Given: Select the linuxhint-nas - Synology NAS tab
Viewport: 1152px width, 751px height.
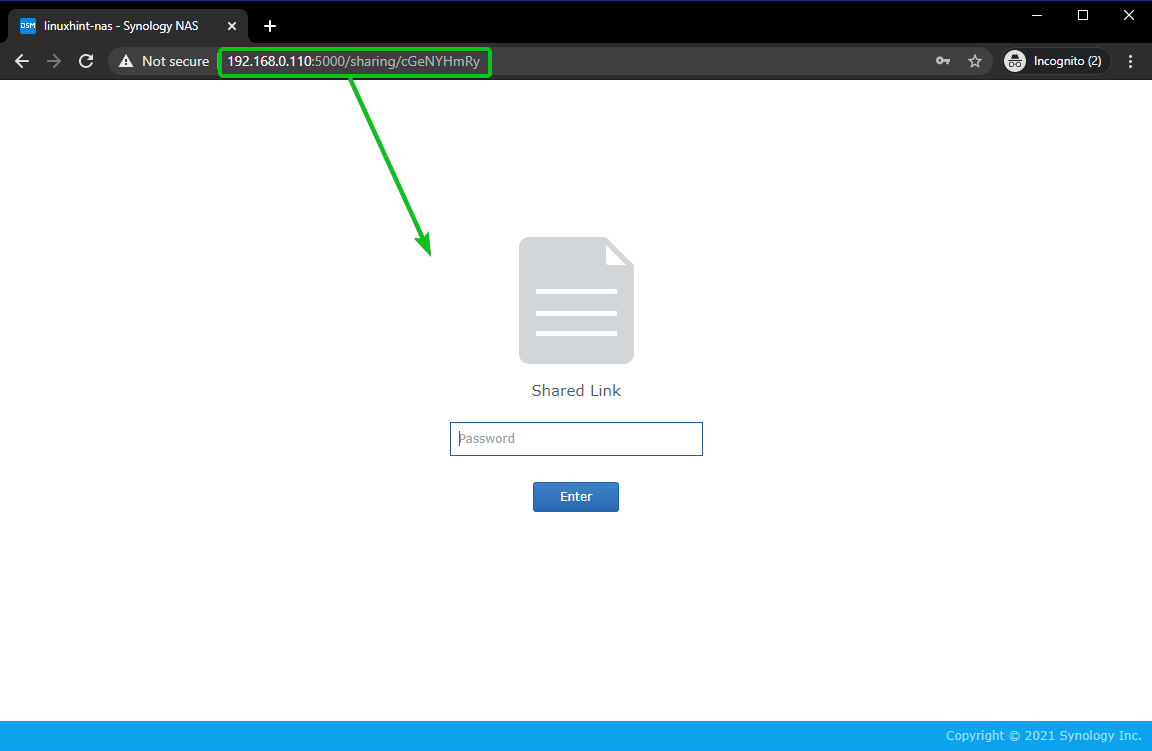Looking at the screenshot, I should [x=128, y=26].
